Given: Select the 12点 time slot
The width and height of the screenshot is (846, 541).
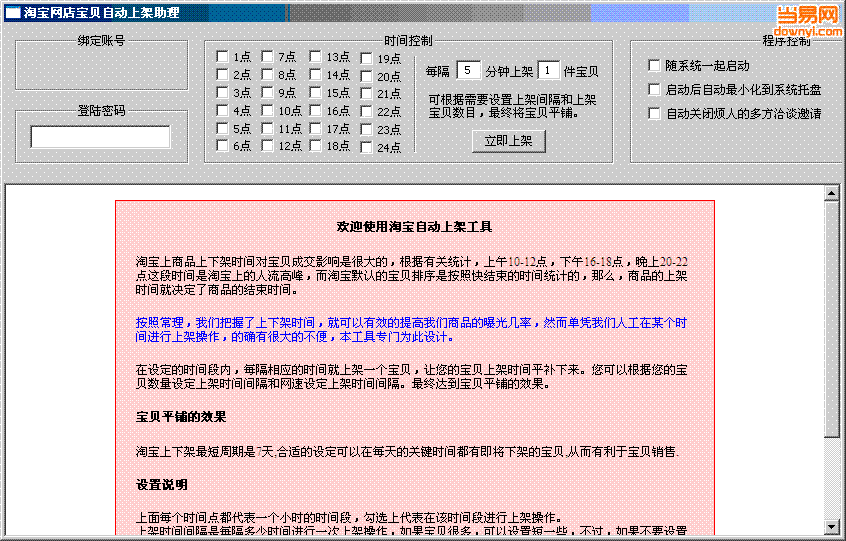Looking at the screenshot, I should pos(267,146).
